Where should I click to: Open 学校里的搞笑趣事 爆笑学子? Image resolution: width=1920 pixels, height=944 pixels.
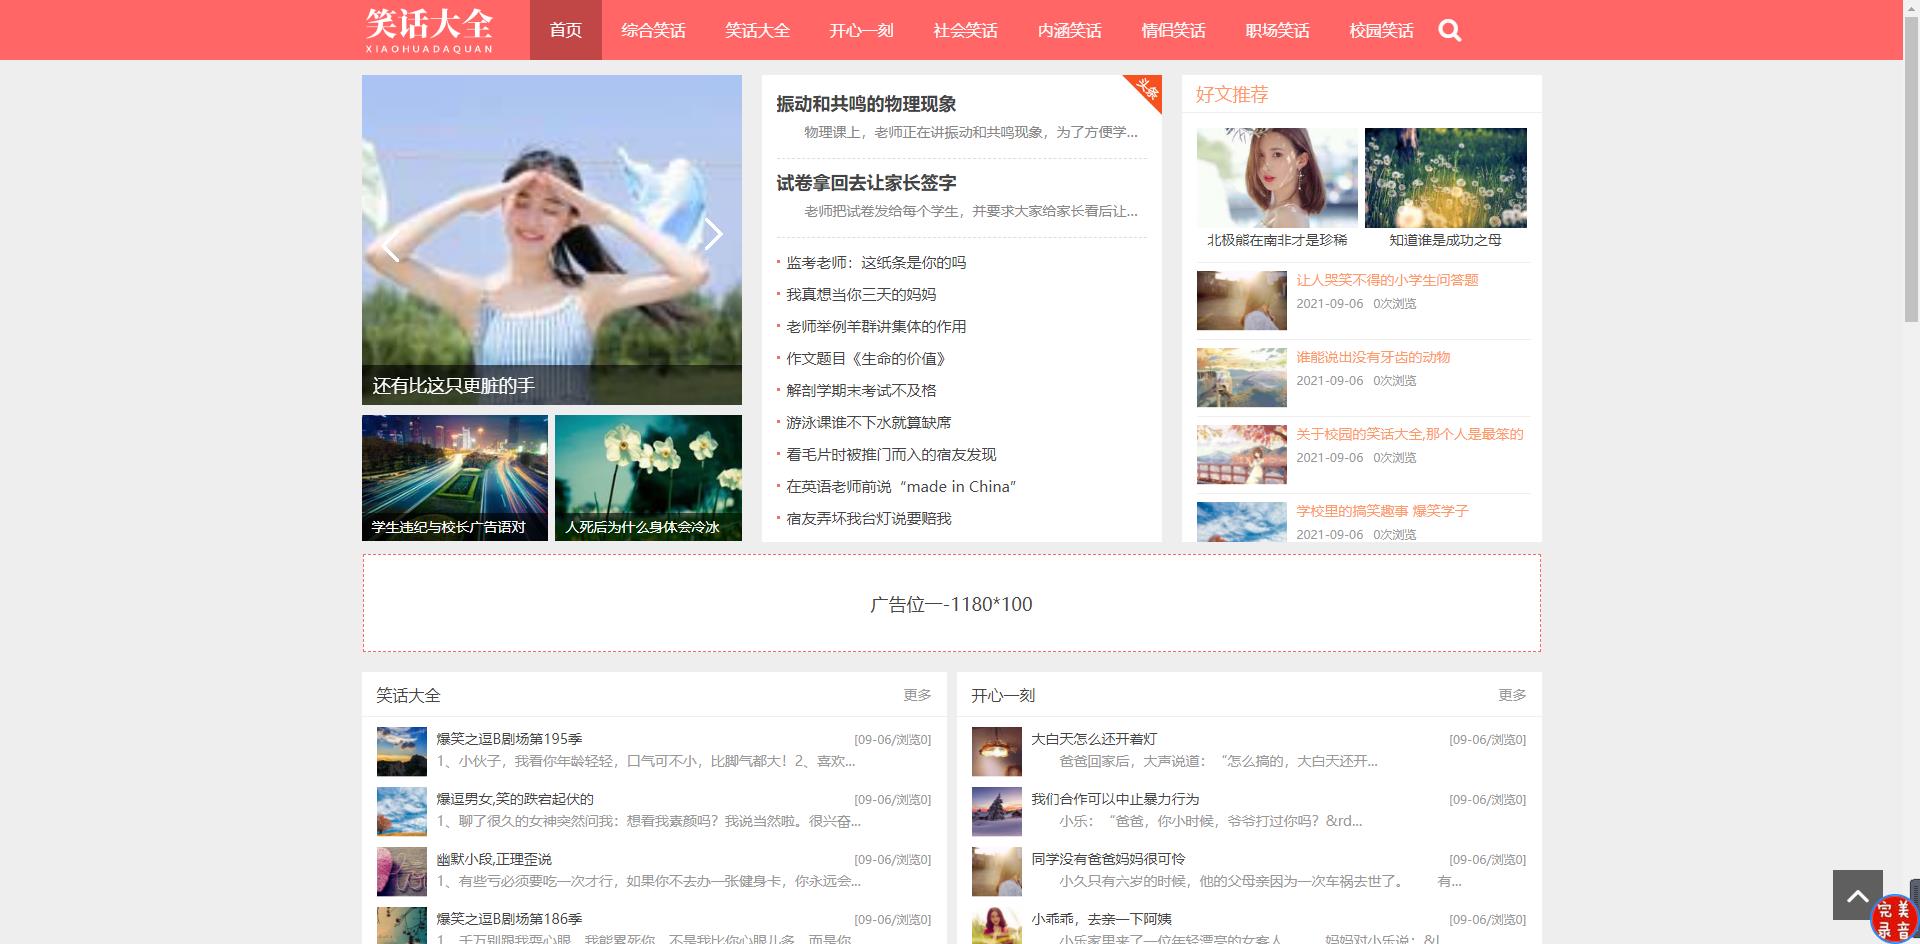1382,511
